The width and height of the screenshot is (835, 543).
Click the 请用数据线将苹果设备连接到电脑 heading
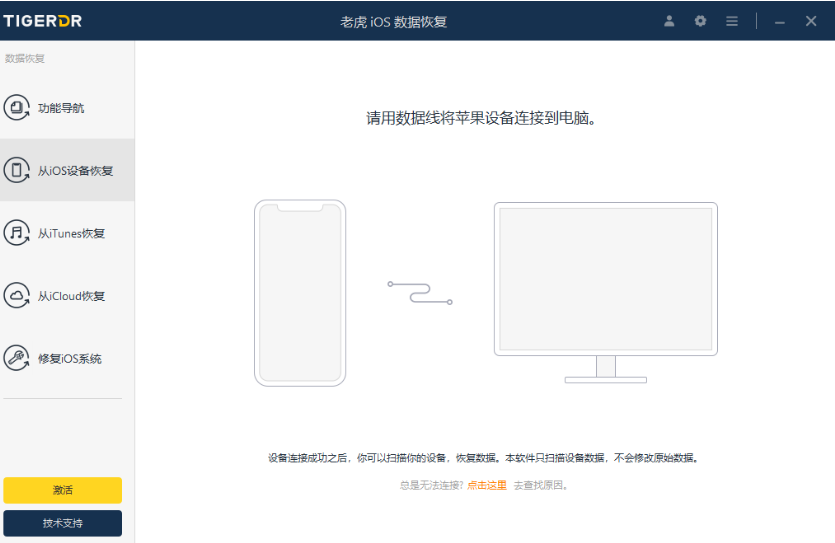480,118
